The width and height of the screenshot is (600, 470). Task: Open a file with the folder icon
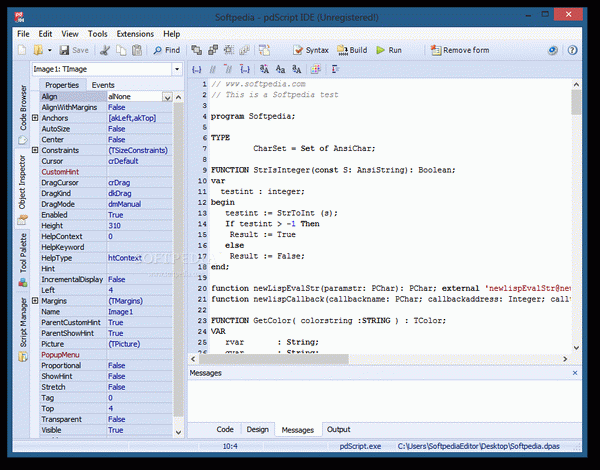[x=38, y=50]
